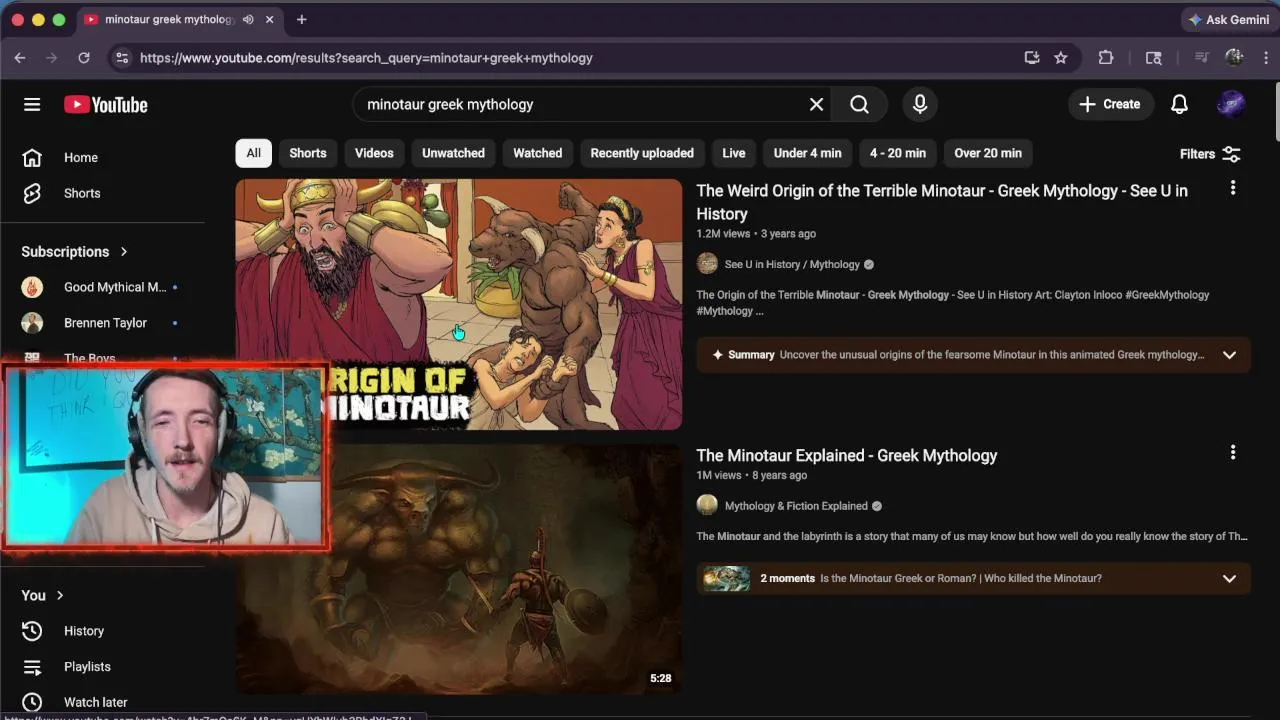Open the YouTube hamburger guide menu
Image resolution: width=1280 pixels, height=720 pixels.
[x=32, y=104]
